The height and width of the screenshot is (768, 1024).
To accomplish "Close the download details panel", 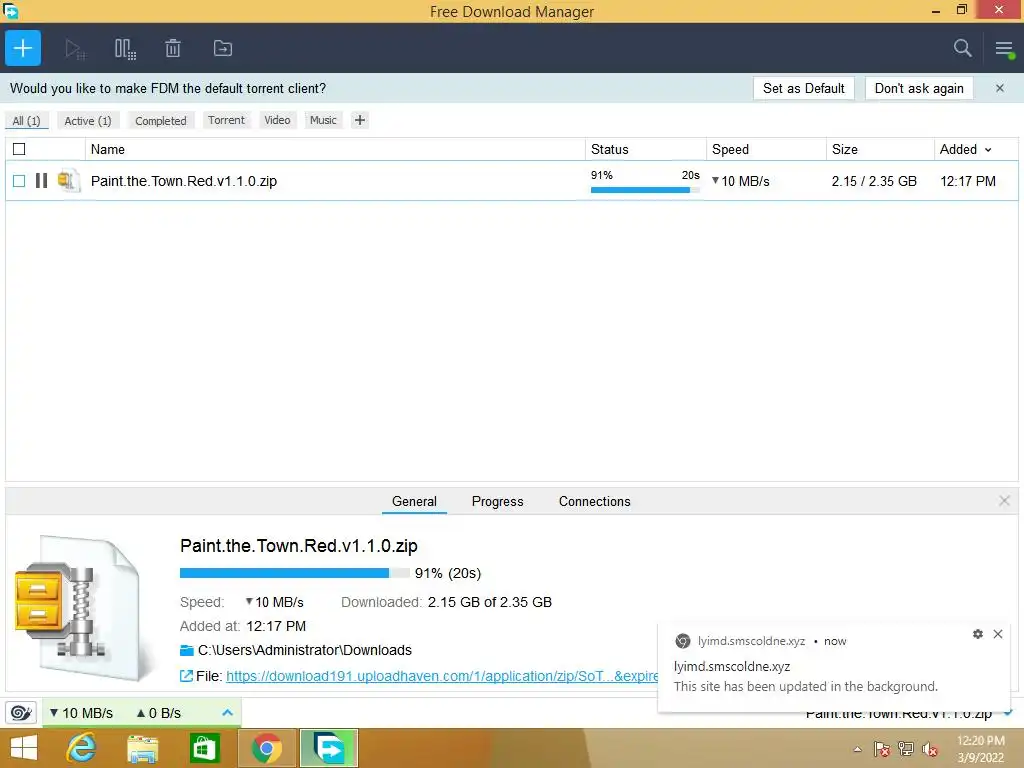I will [x=1004, y=501].
